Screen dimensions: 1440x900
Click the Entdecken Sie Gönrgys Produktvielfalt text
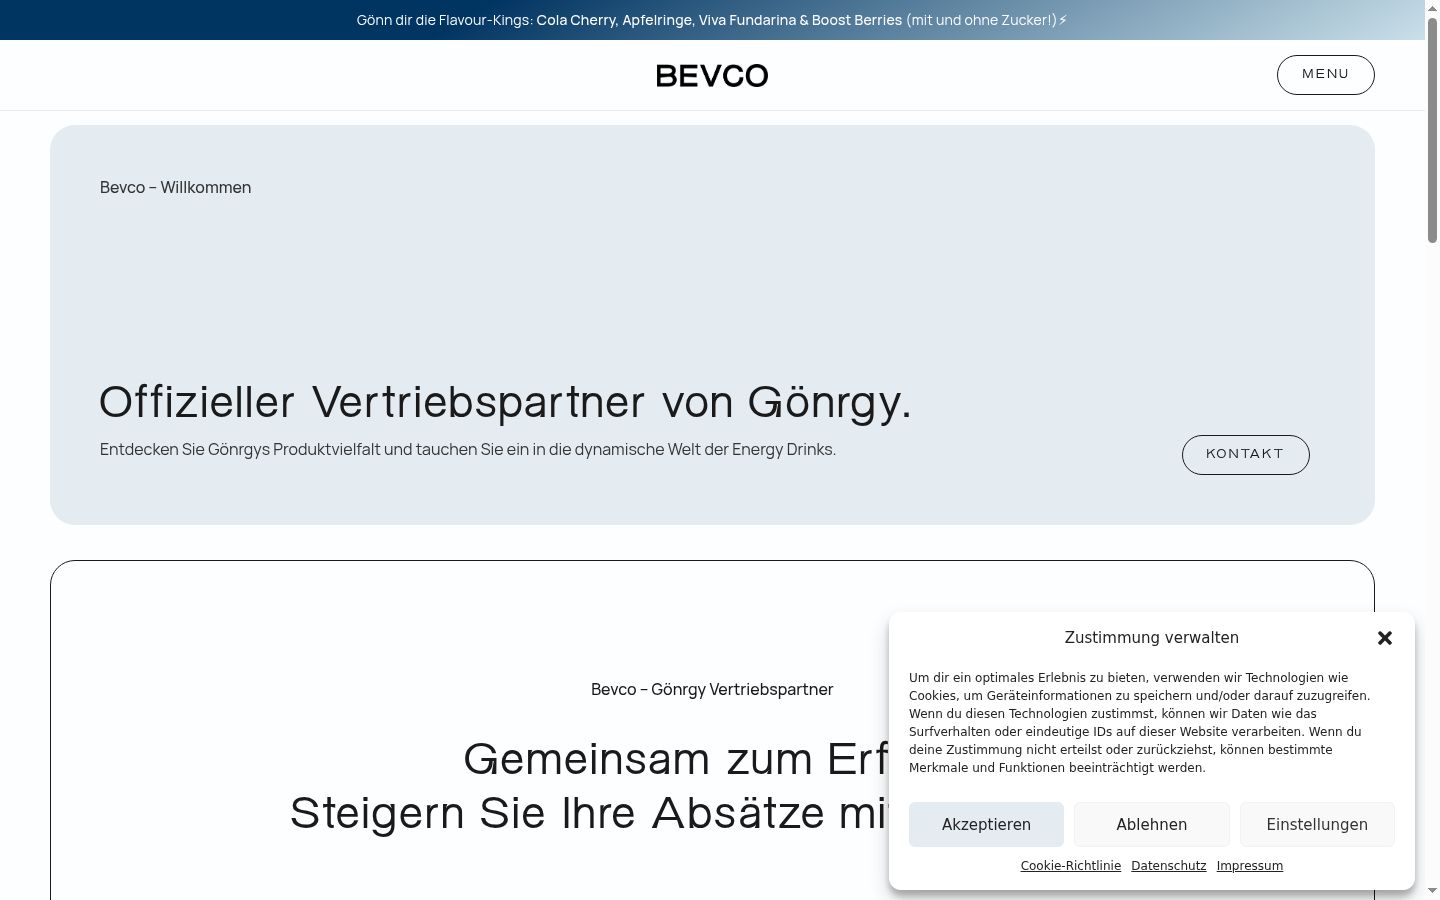pyautogui.click(x=468, y=450)
